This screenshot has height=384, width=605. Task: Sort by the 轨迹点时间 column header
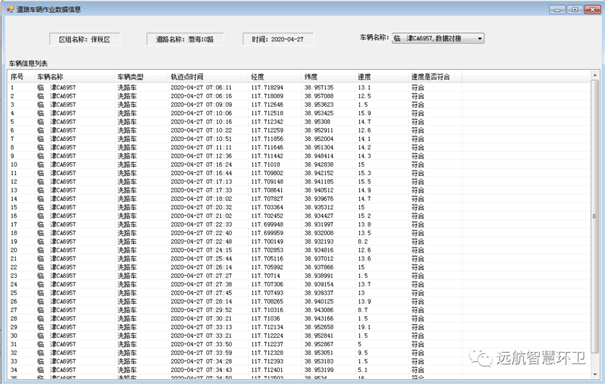tap(208, 77)
